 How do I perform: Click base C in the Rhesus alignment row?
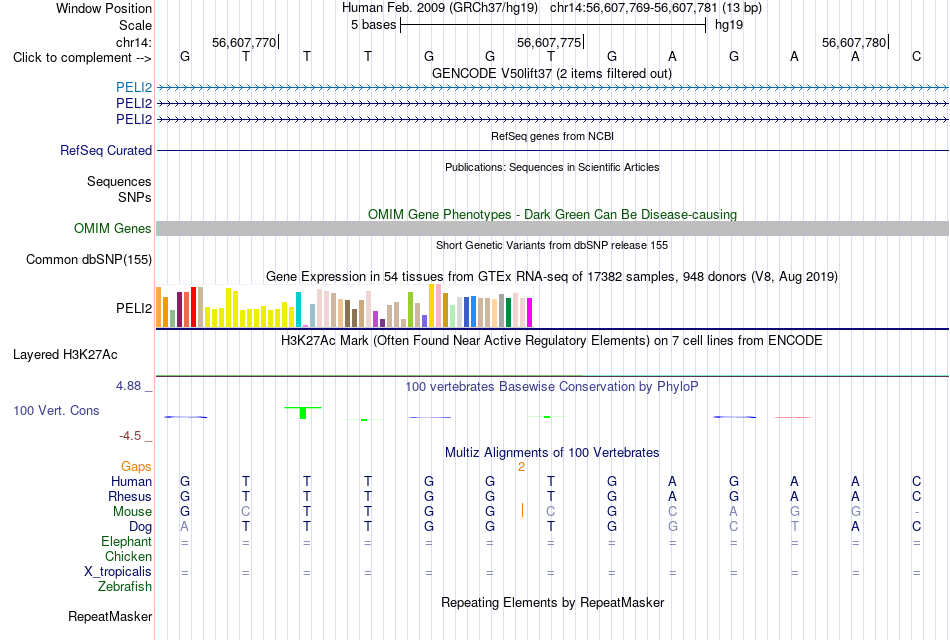(x=916, y=496)
